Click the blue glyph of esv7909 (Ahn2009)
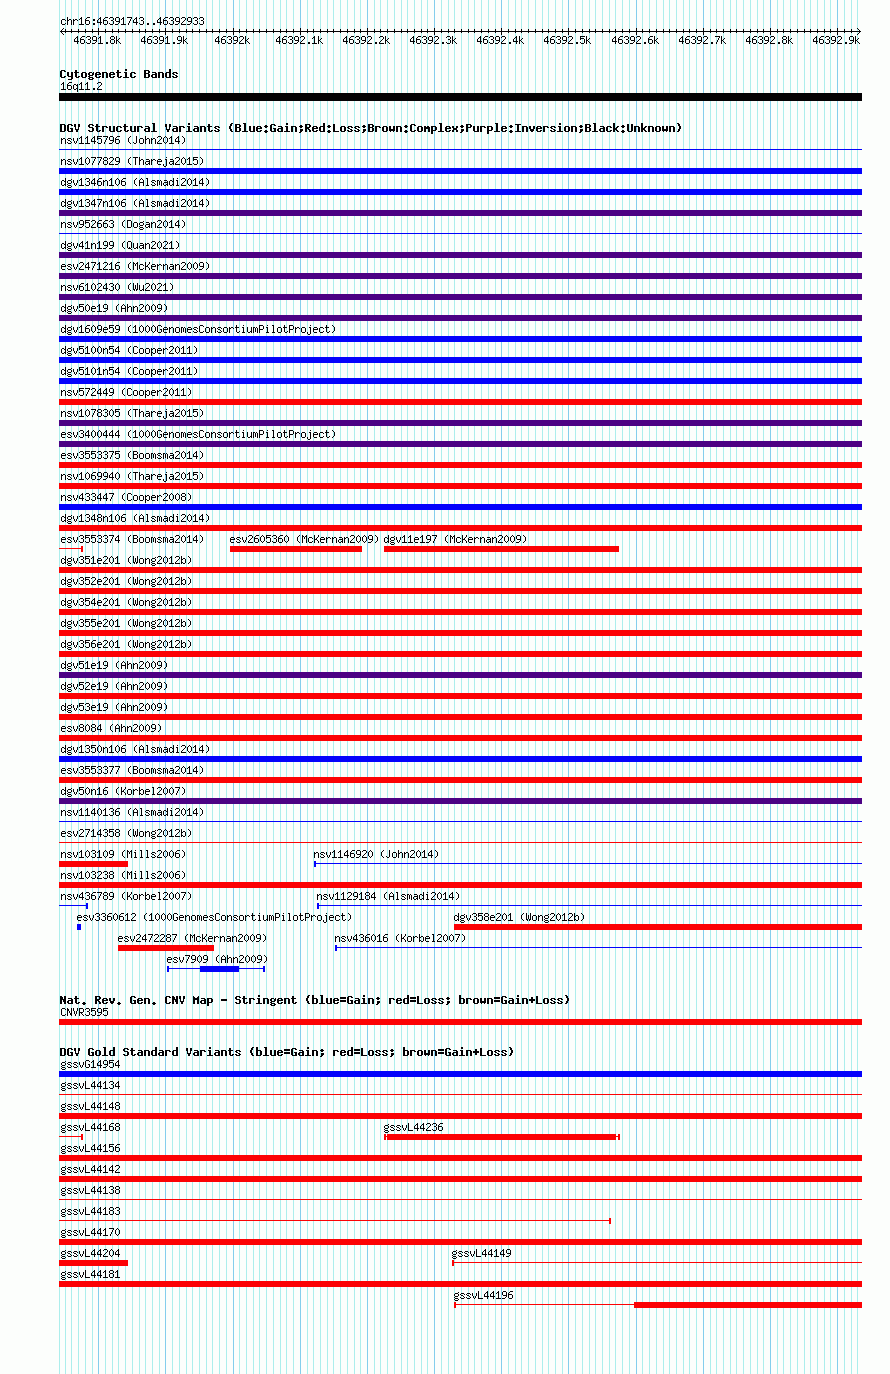The image size is (890, 1374). tap(216, 969)
